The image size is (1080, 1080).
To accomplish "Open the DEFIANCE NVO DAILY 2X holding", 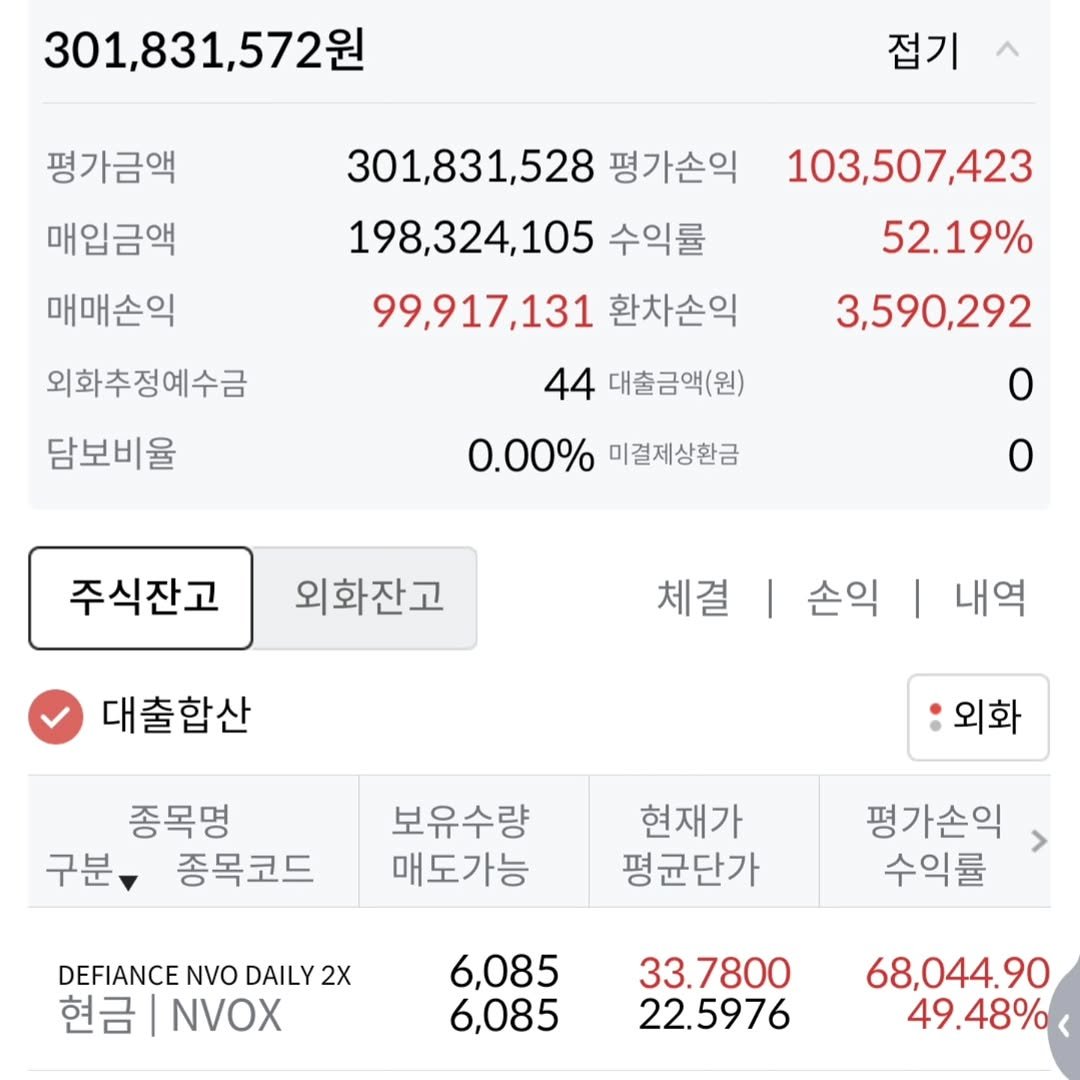I will (x=204, y=975).
